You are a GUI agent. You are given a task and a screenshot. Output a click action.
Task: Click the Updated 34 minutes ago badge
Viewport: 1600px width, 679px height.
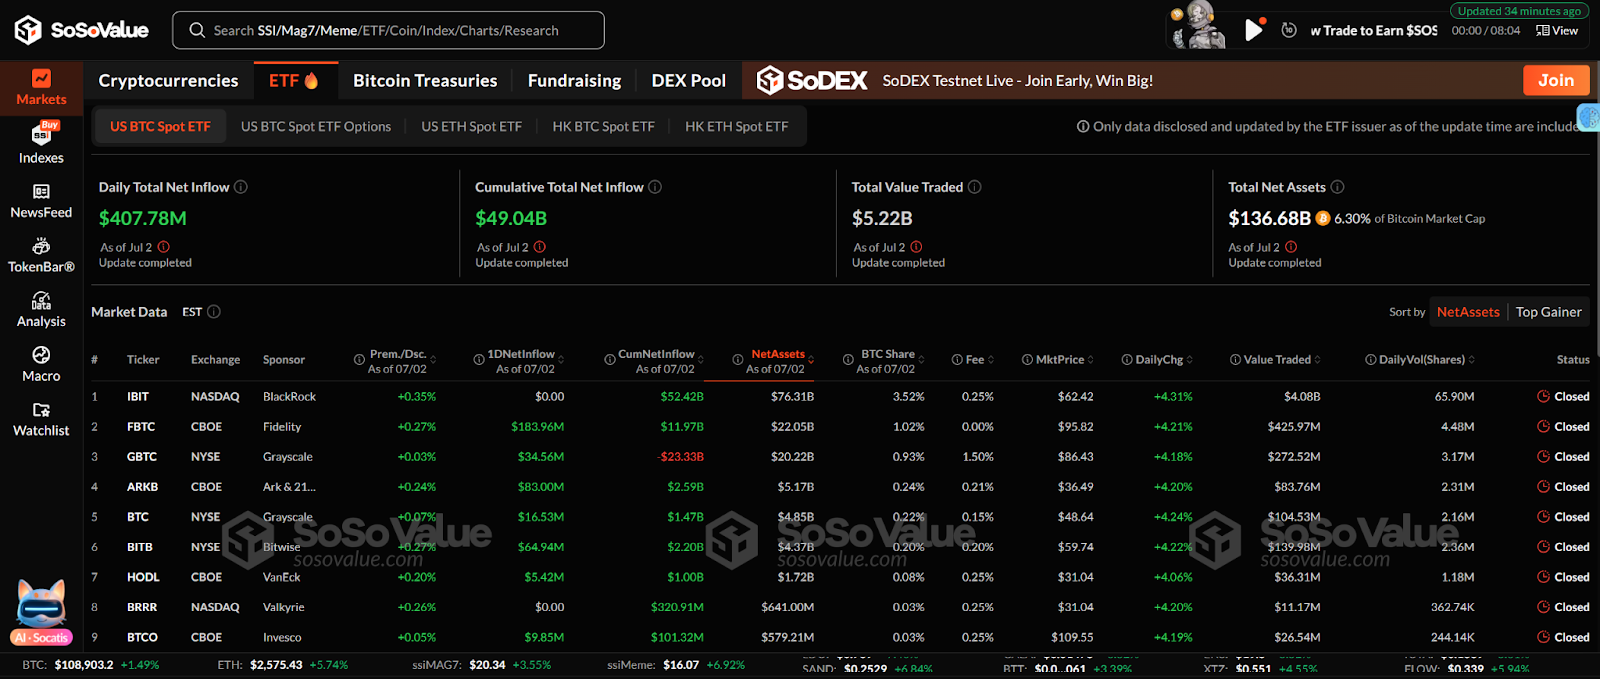[x=1519, y=11]
